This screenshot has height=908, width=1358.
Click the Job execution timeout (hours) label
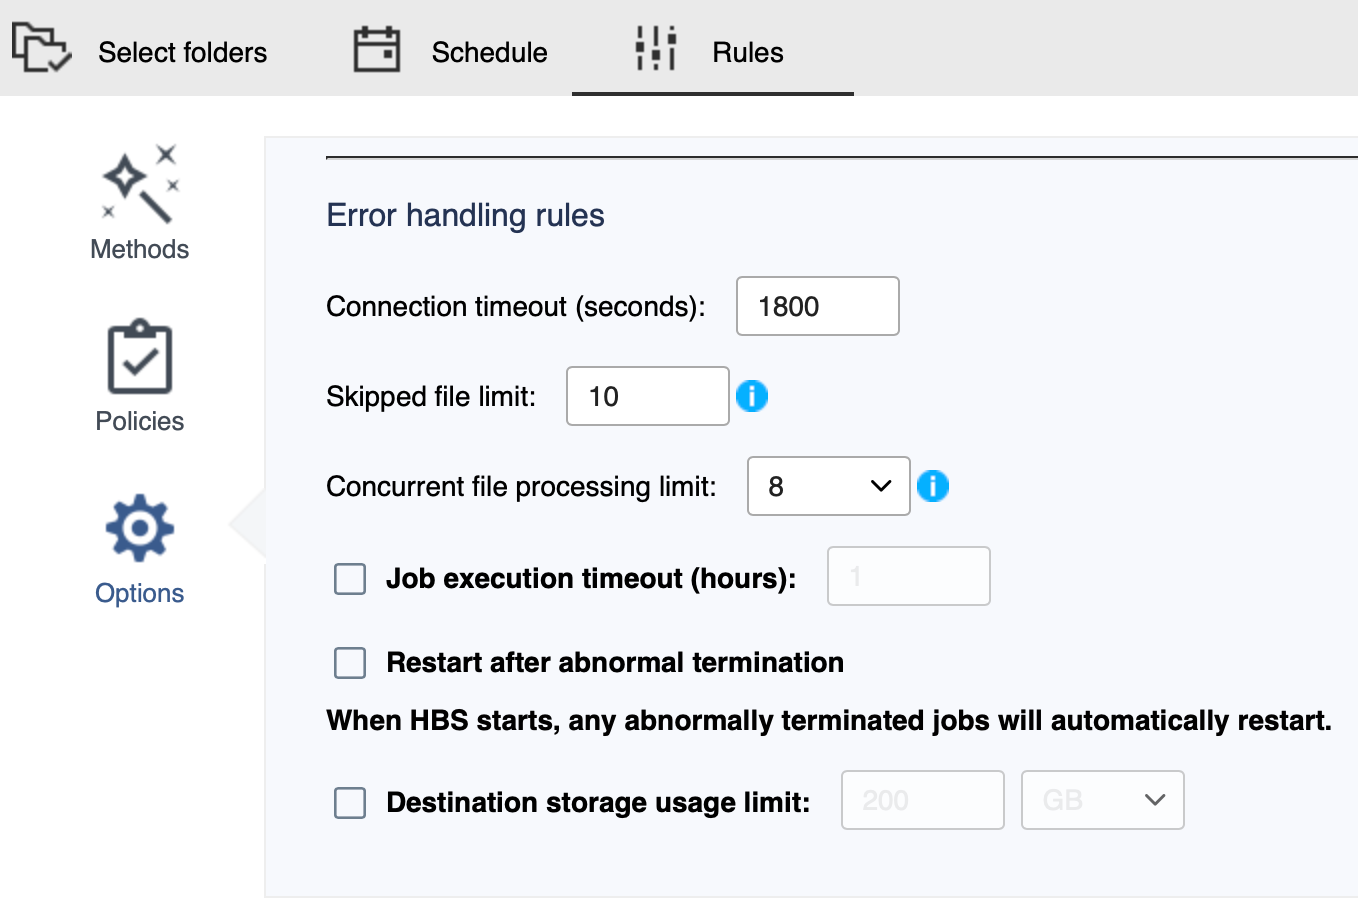point(591,578)
